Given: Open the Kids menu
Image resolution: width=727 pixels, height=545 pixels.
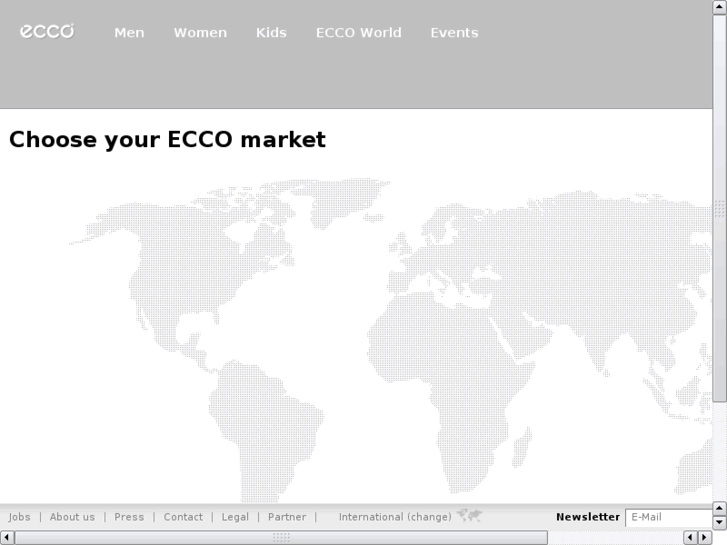Looking at the screenshot, I should (x=271, y=32).
